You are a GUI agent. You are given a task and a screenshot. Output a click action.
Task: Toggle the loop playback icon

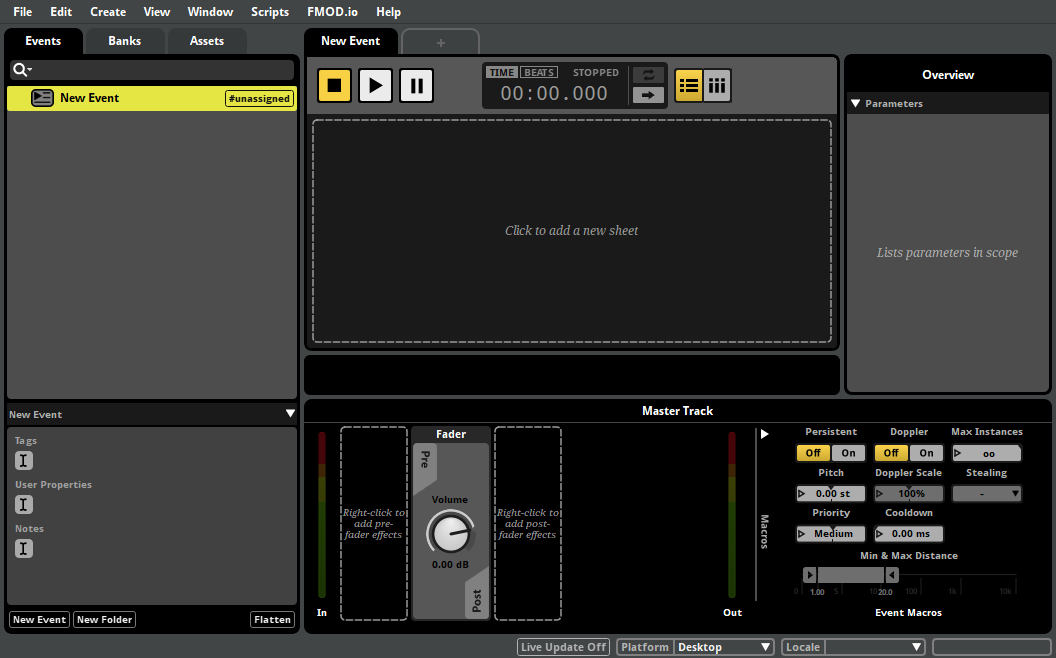tap(648, 75)
